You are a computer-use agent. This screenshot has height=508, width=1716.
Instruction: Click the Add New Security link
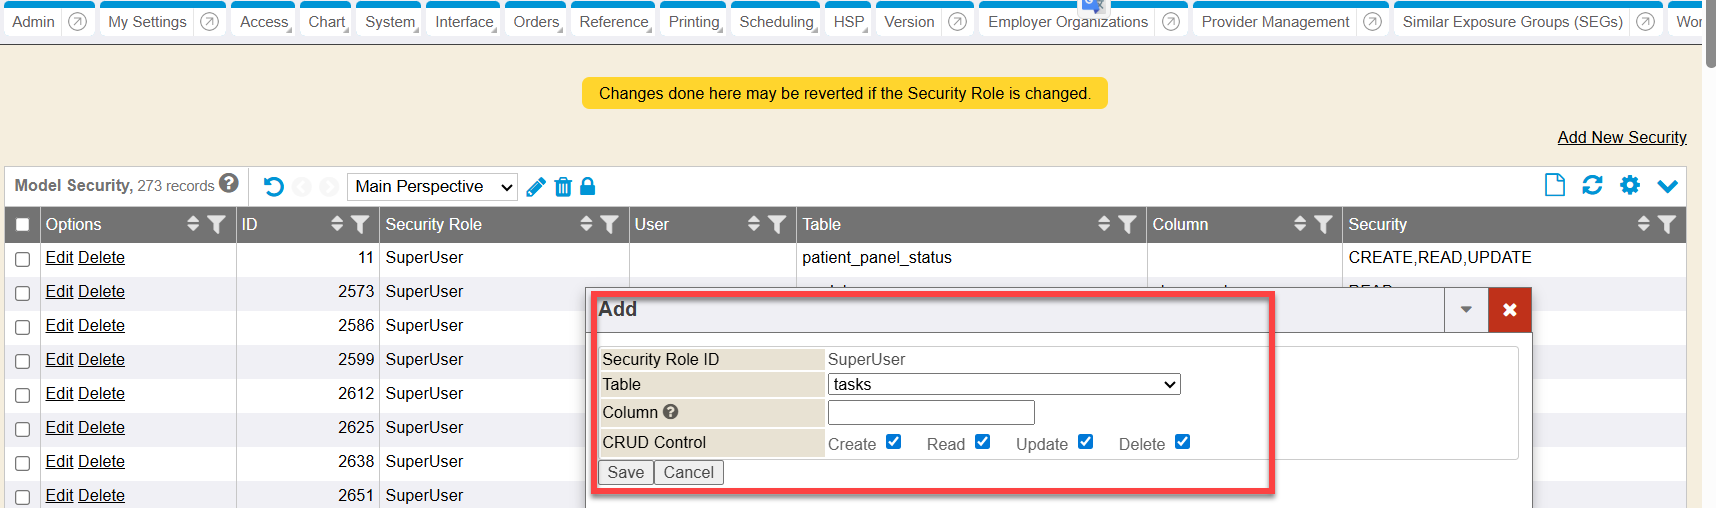click(1621, 138)
